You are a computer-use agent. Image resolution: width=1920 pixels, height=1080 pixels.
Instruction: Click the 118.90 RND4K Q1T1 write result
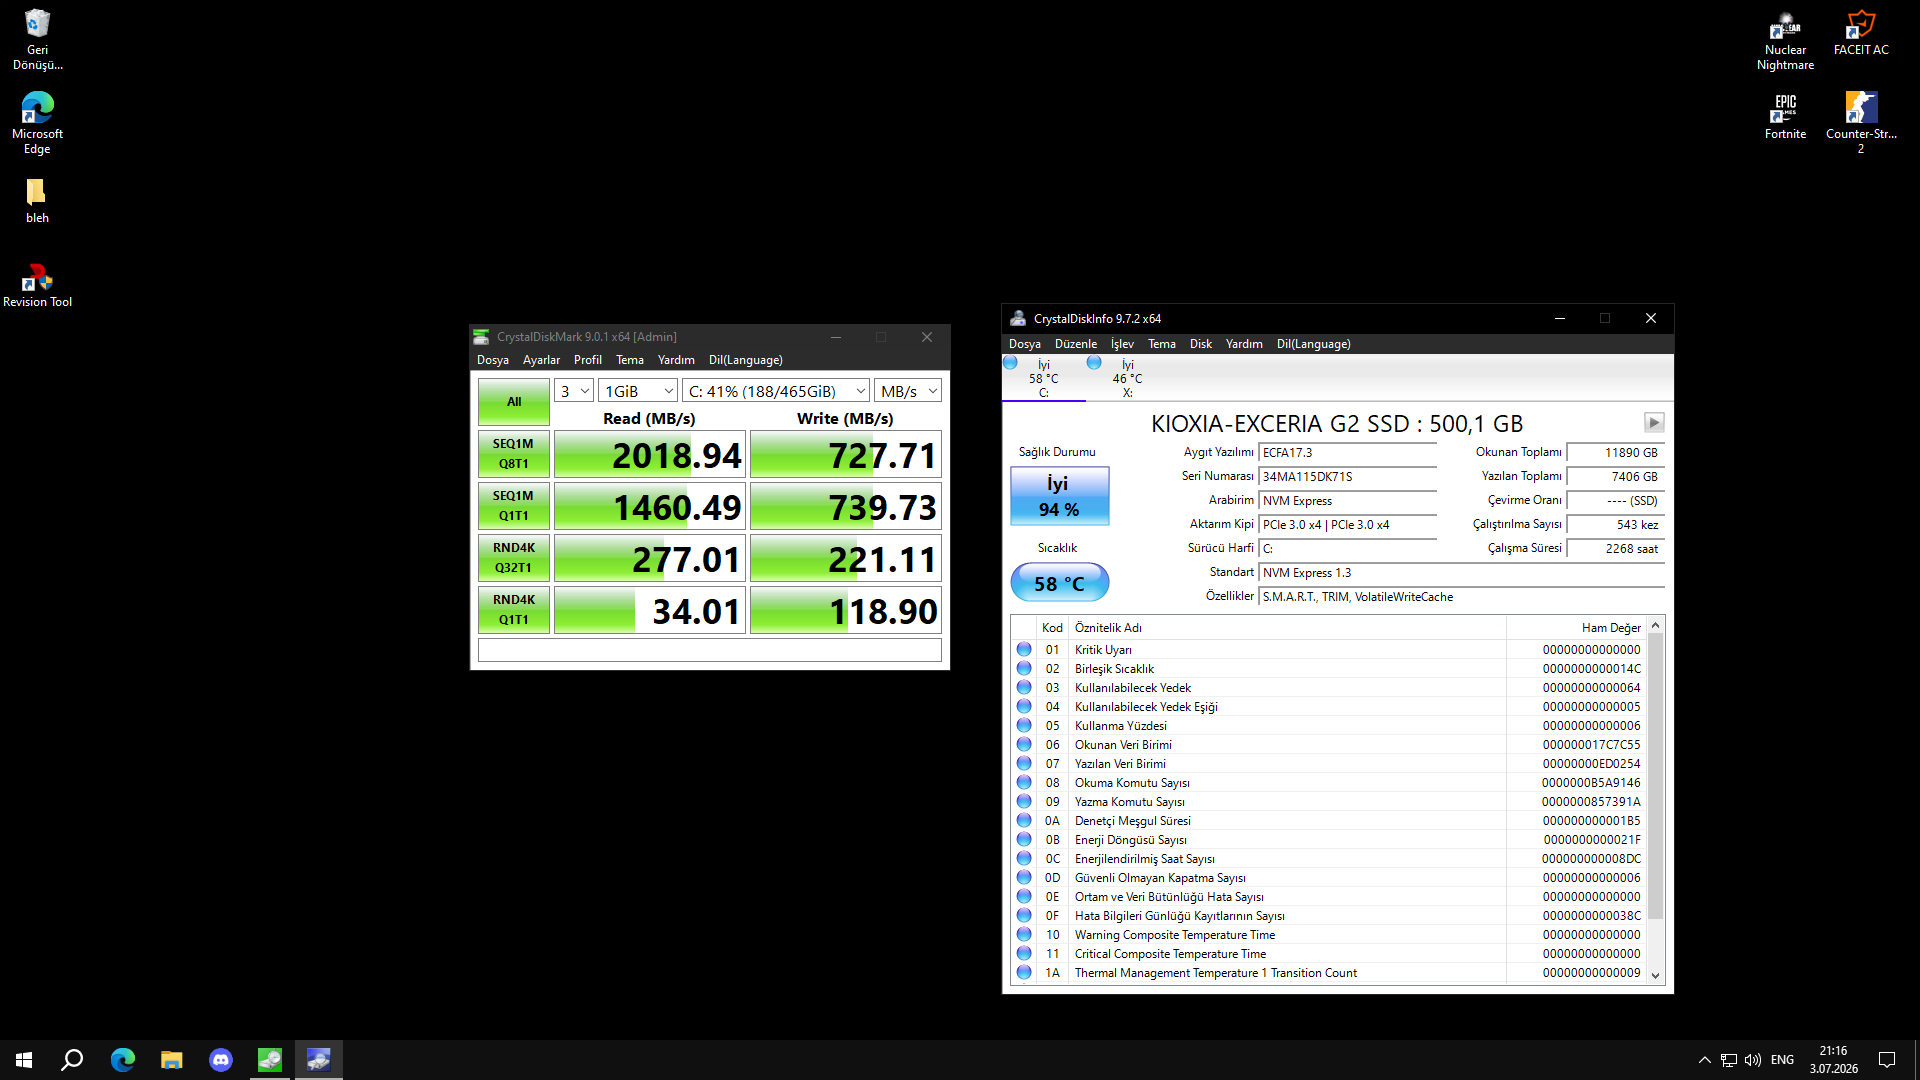coord(846,611)
